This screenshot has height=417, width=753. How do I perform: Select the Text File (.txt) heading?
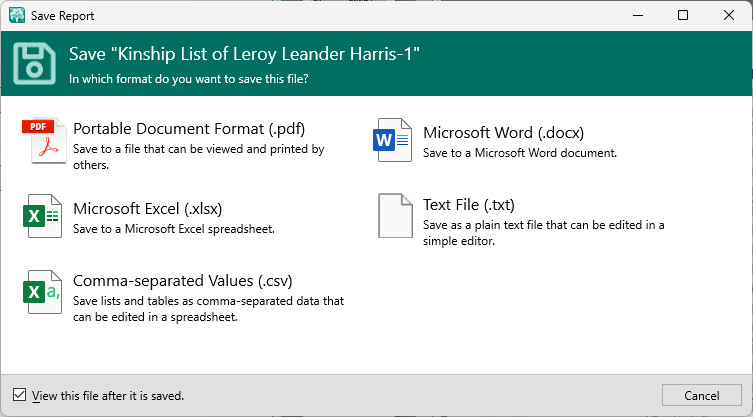pyautogui.click(x=469, y=205)
